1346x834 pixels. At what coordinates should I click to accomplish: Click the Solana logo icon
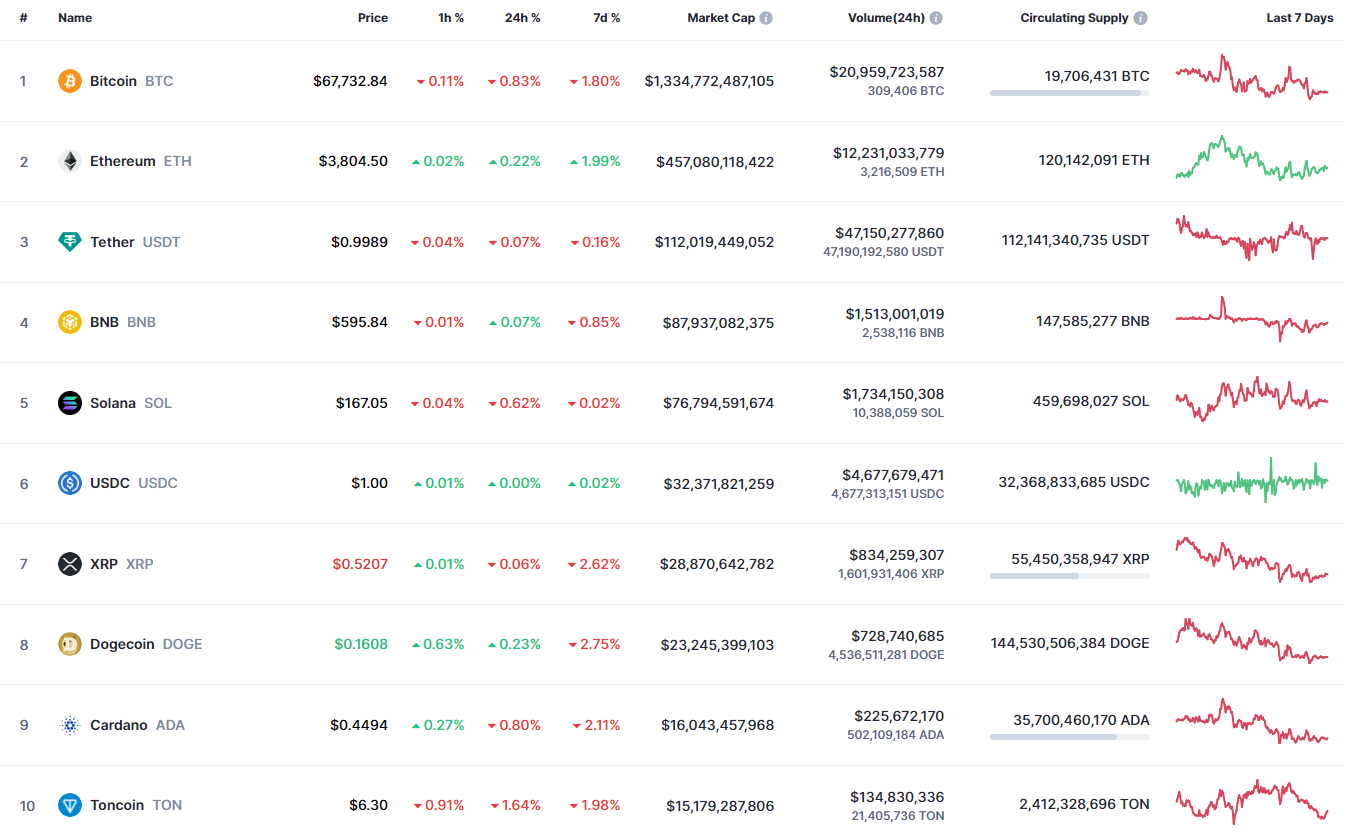[70, 403]
